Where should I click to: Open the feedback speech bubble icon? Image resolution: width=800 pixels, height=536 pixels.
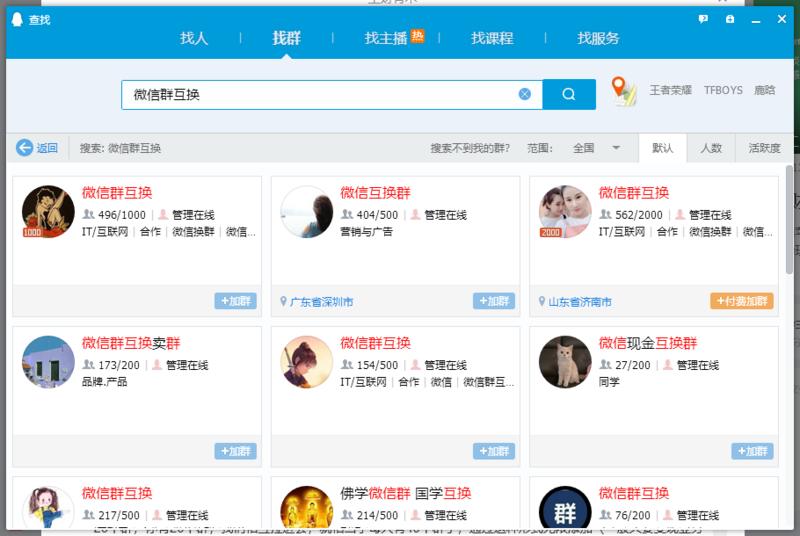(703, 19)
